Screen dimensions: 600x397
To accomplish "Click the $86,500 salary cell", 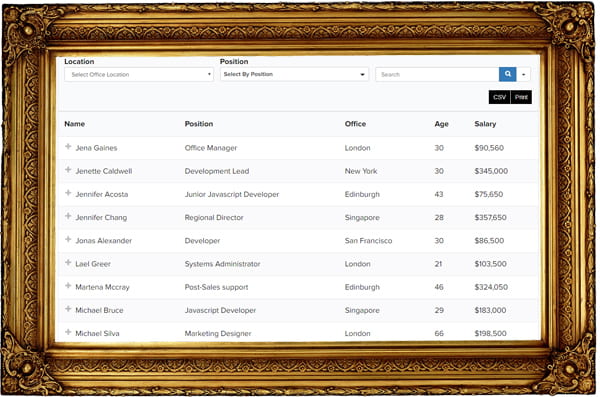I will coord(489,241).
